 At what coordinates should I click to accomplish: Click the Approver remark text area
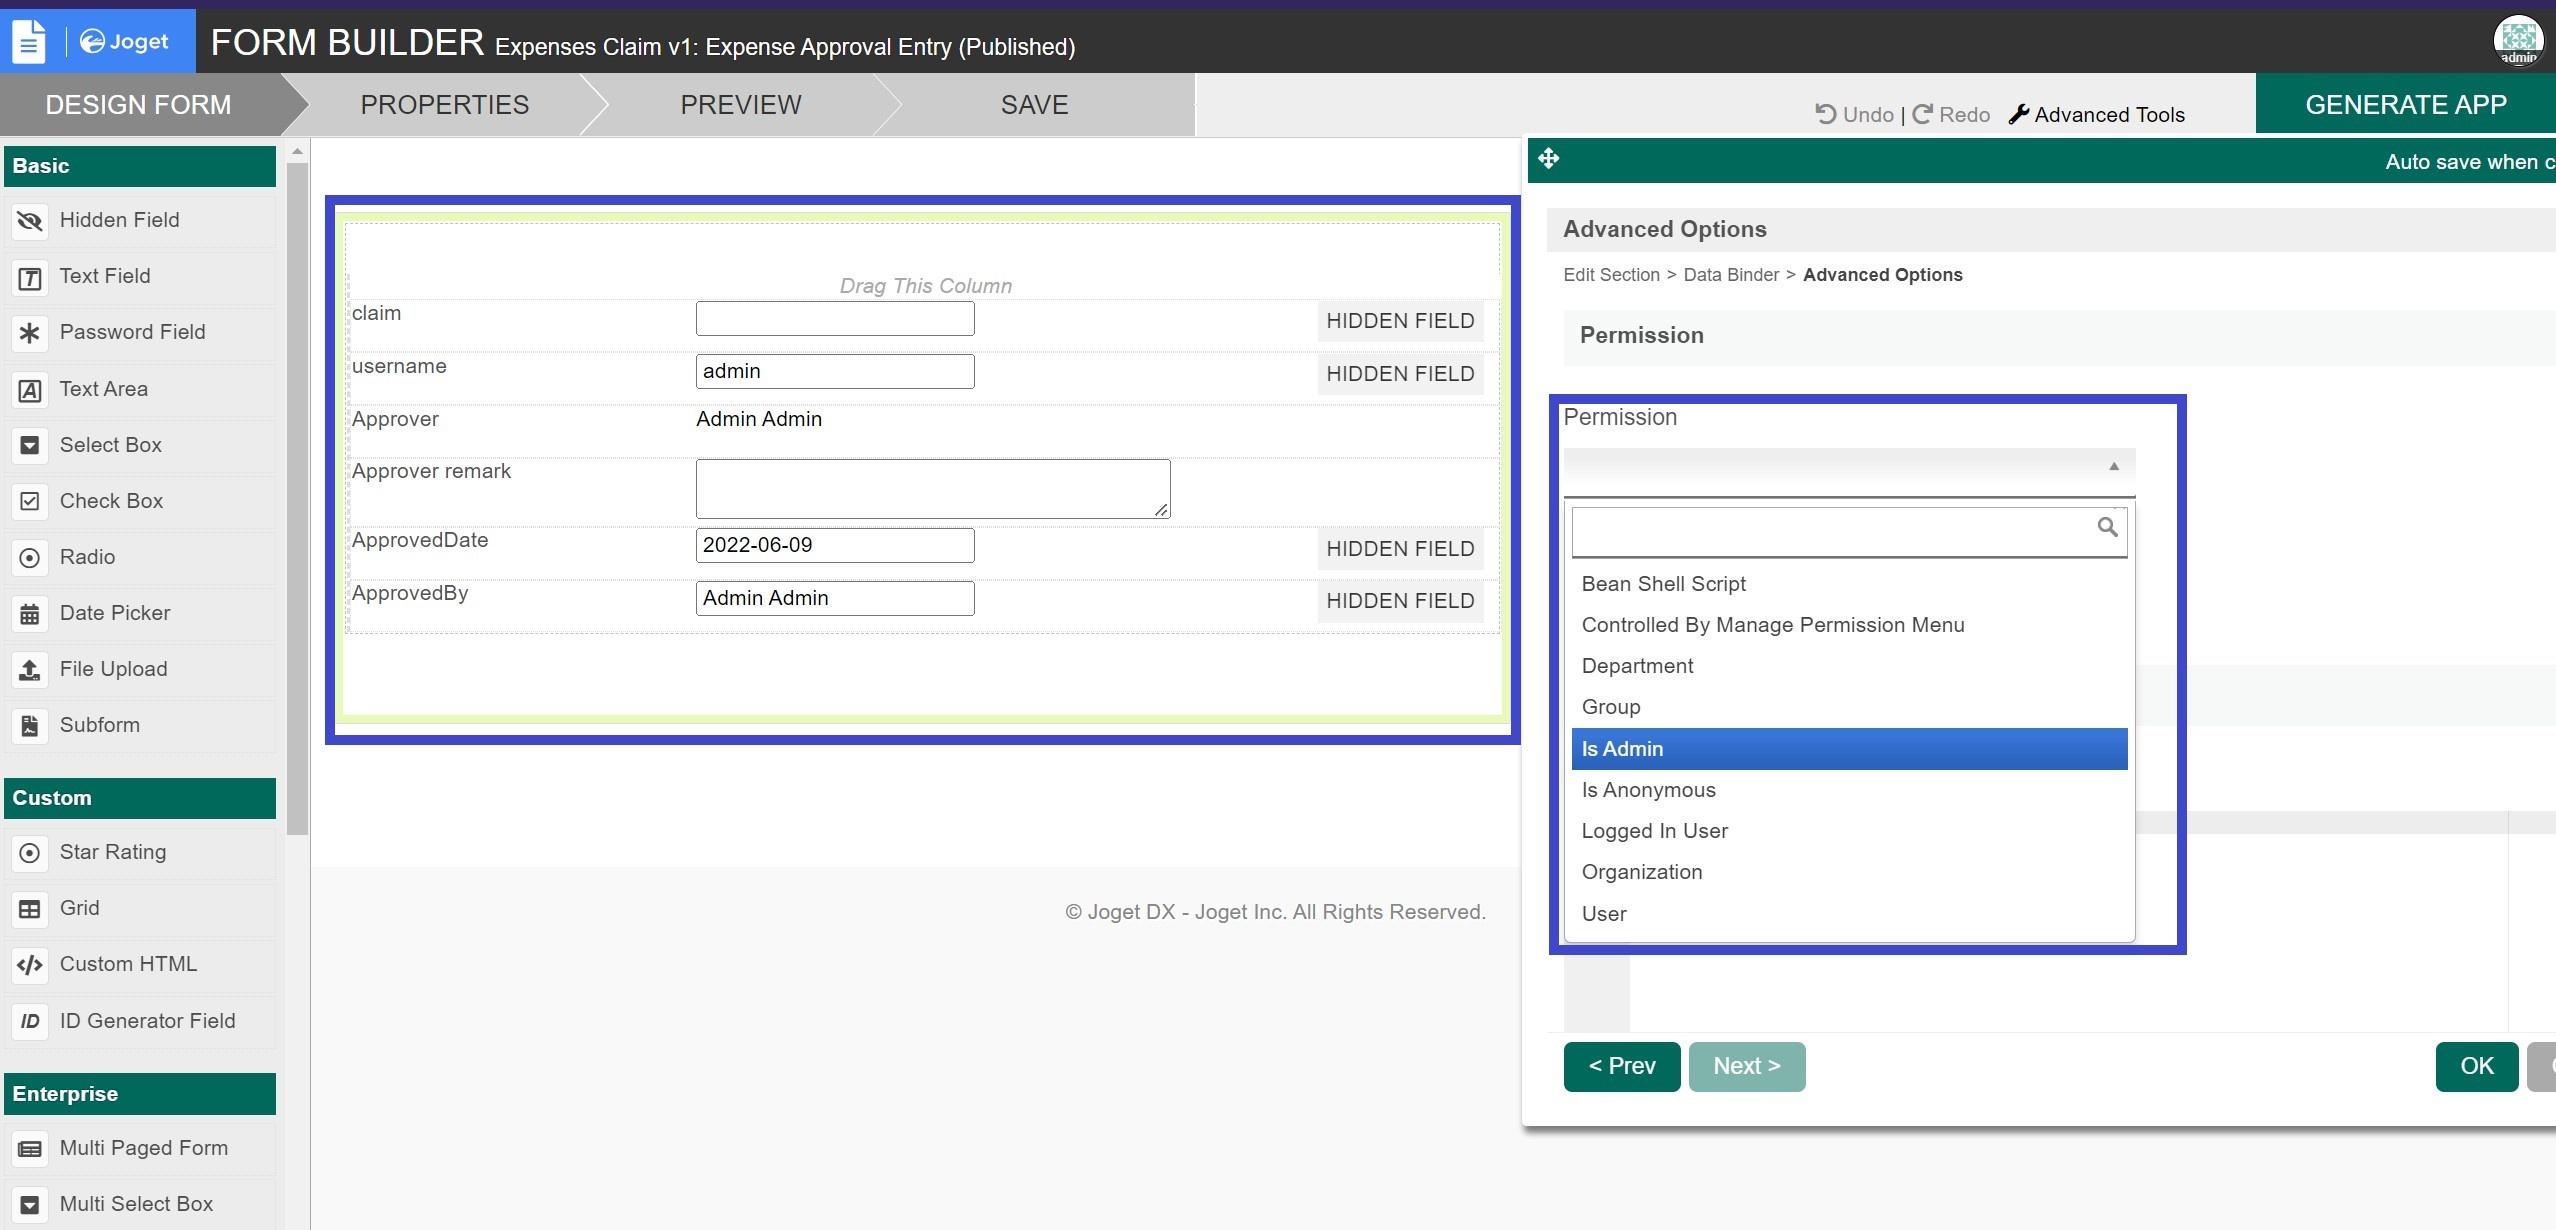coord(932,489)
